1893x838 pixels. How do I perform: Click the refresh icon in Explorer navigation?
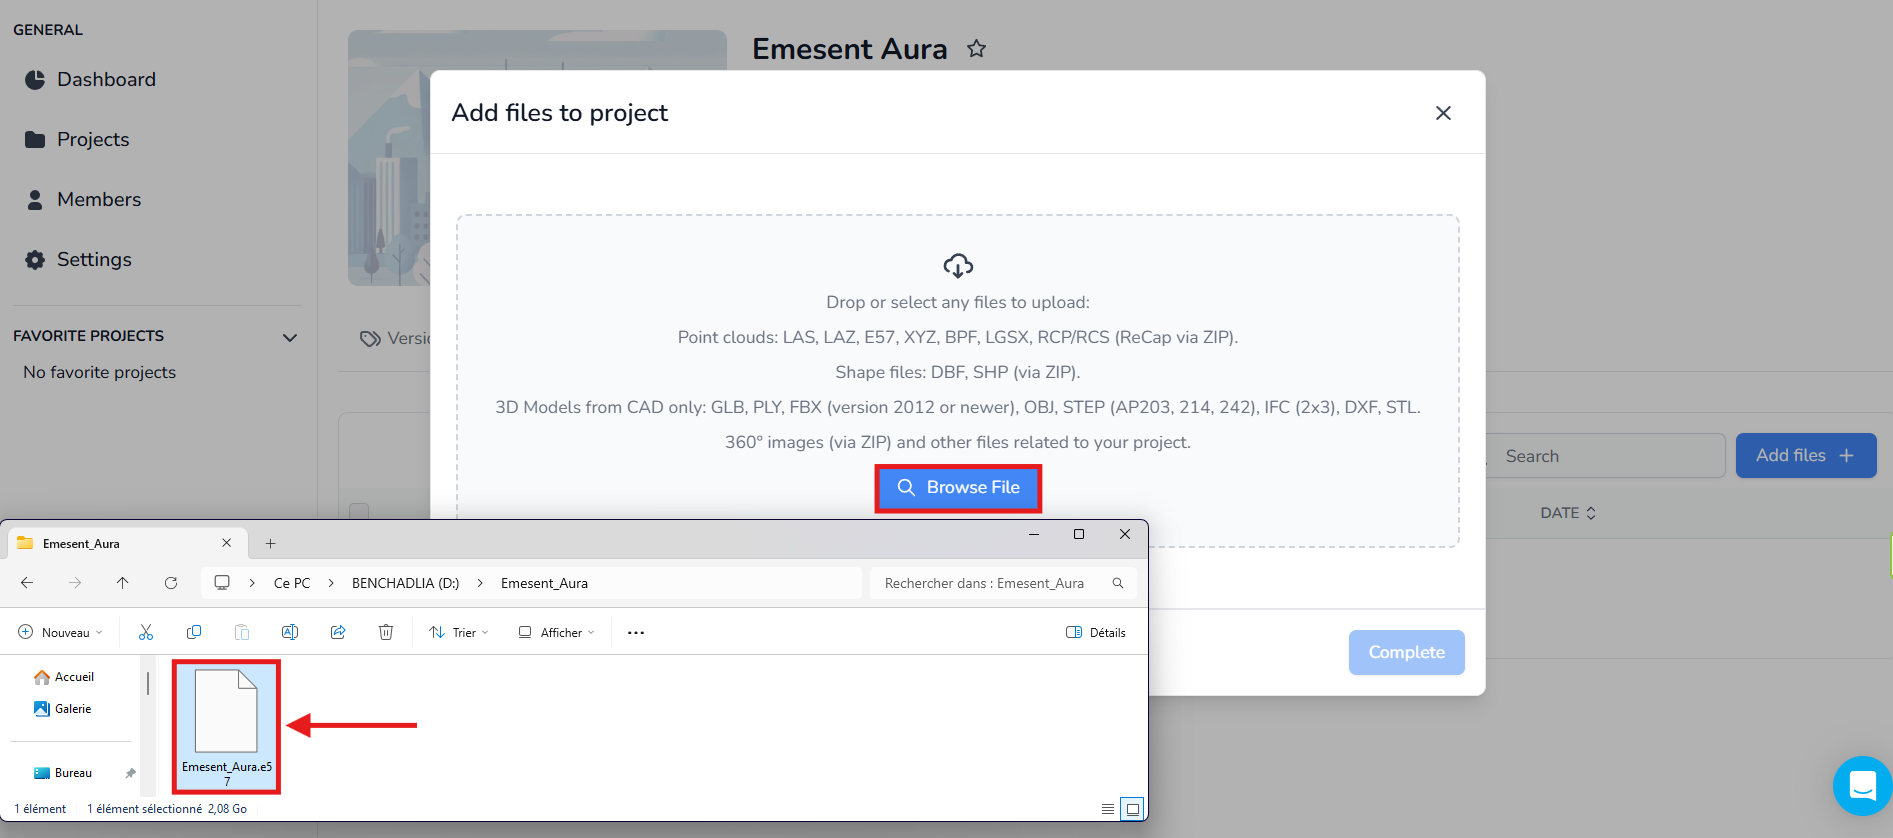171,583
